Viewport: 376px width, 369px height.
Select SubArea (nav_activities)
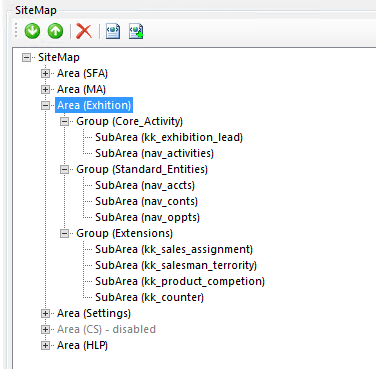[154, 153]
